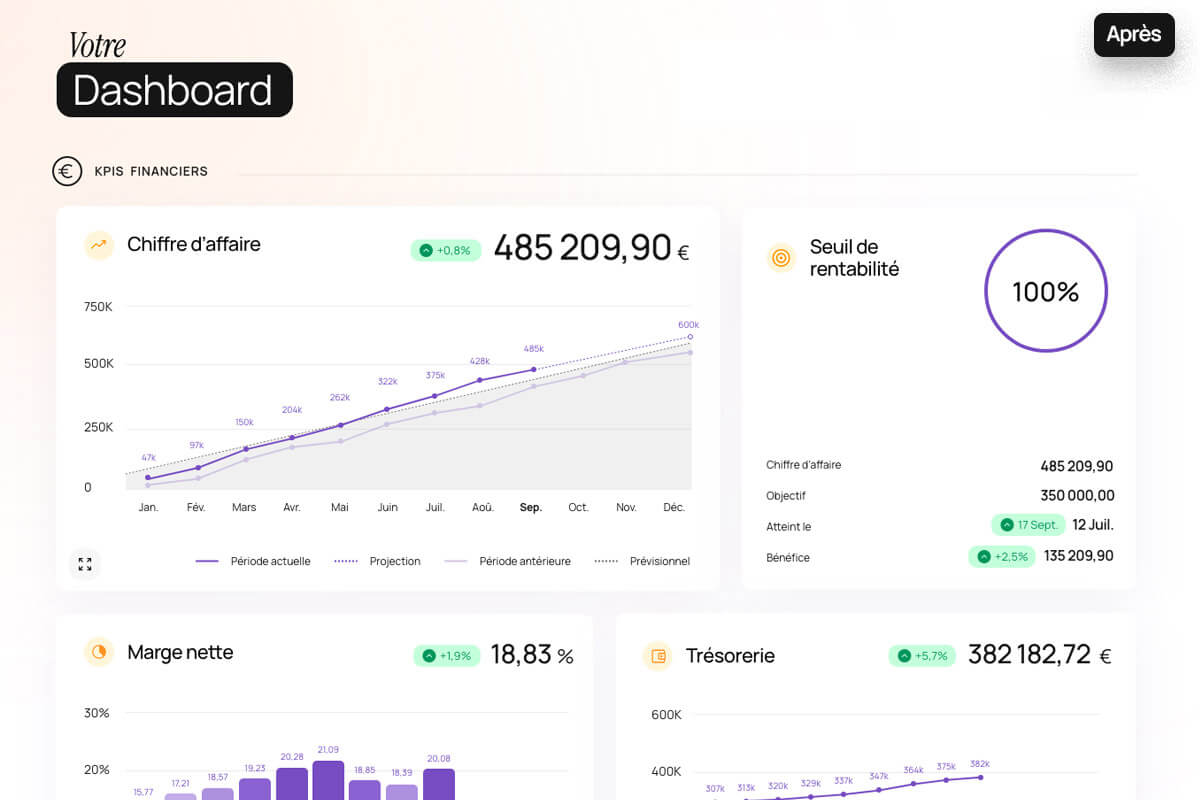Click the Marge nette pie chart icon
Image resolution: width=1200 pixels, height=800 pixels.
click(99, 652)
